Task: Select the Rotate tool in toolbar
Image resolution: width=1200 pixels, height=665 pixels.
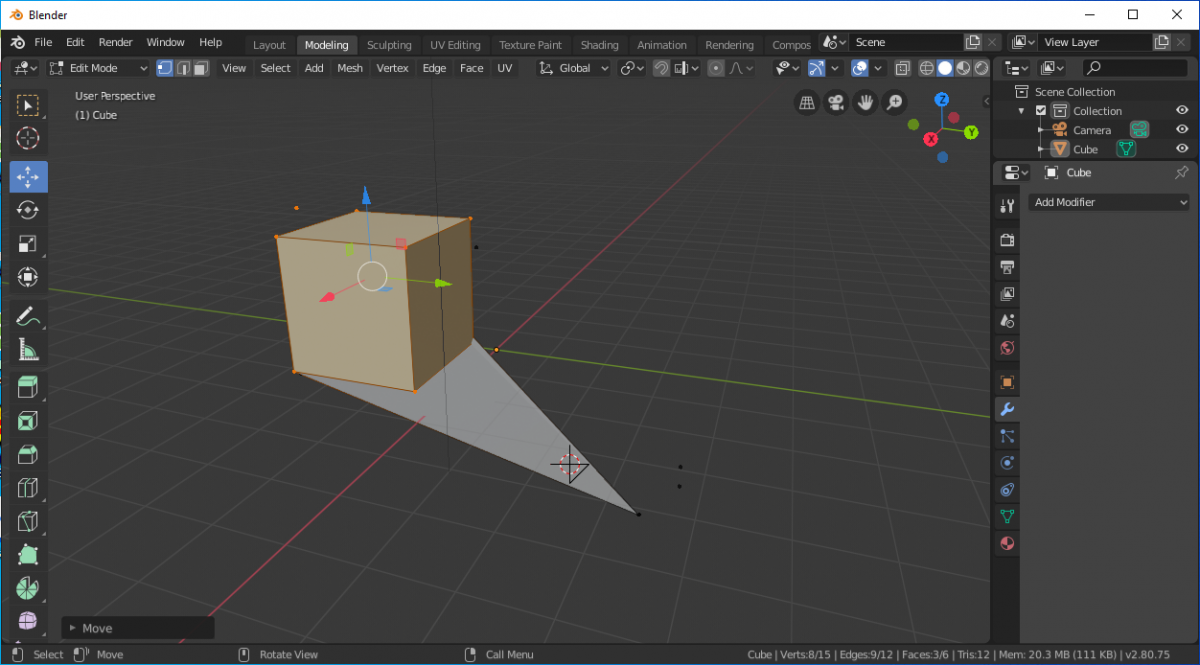Action: (x=28, y=210)
